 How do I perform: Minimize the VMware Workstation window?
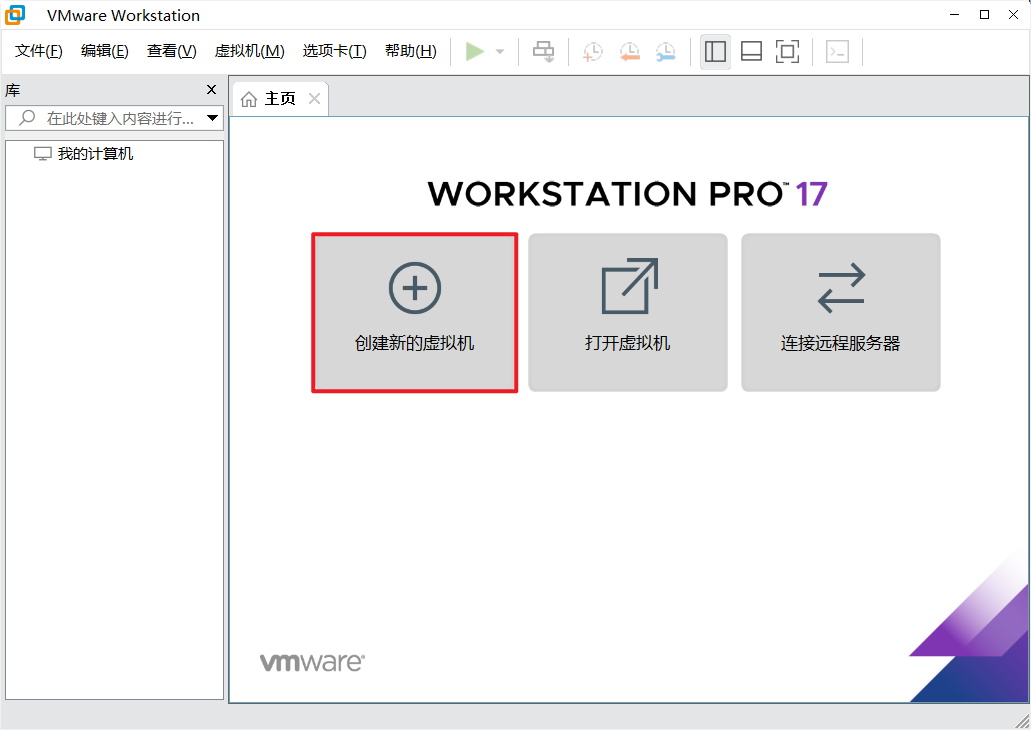tap(954, 14)
